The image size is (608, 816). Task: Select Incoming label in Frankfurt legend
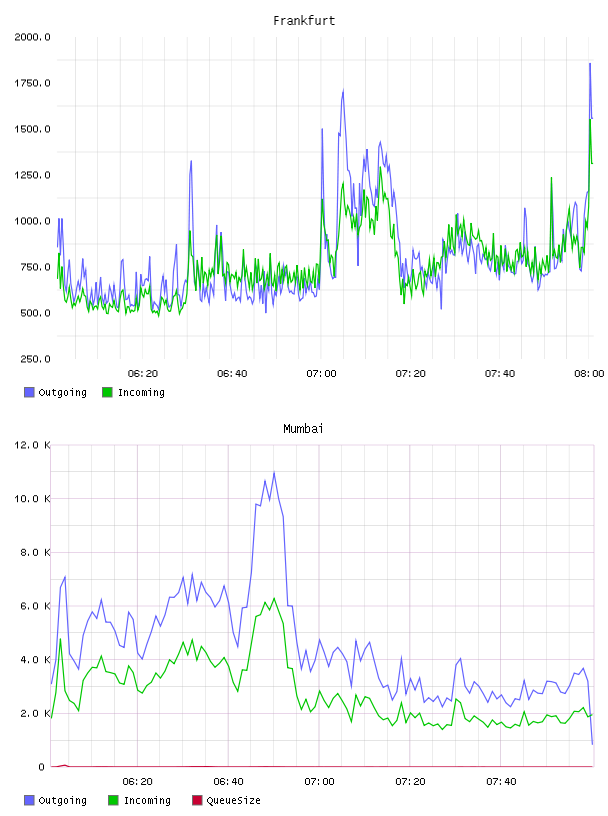141,392
